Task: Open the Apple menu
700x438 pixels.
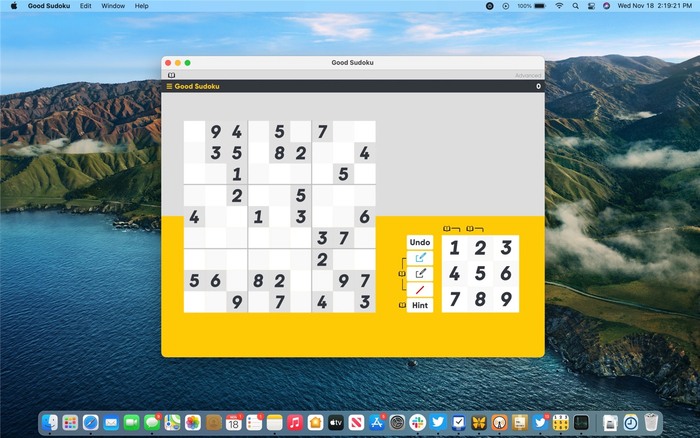Action: [14, 6]
